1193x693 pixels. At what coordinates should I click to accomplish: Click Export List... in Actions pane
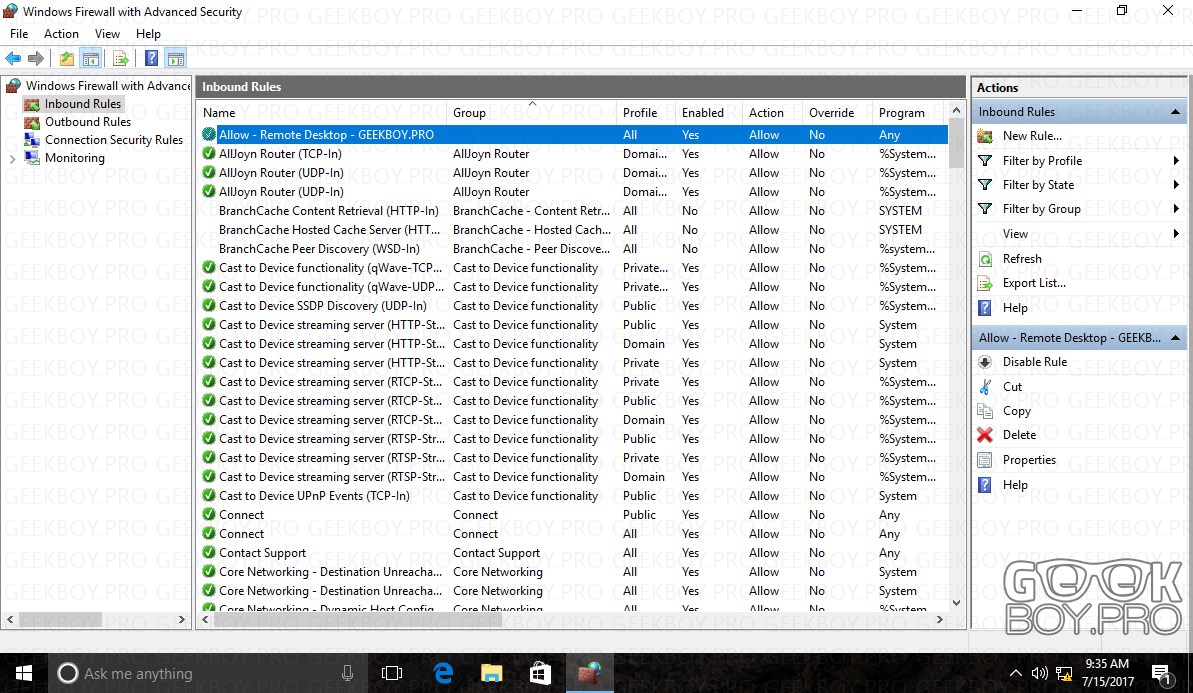[1034, 283]
